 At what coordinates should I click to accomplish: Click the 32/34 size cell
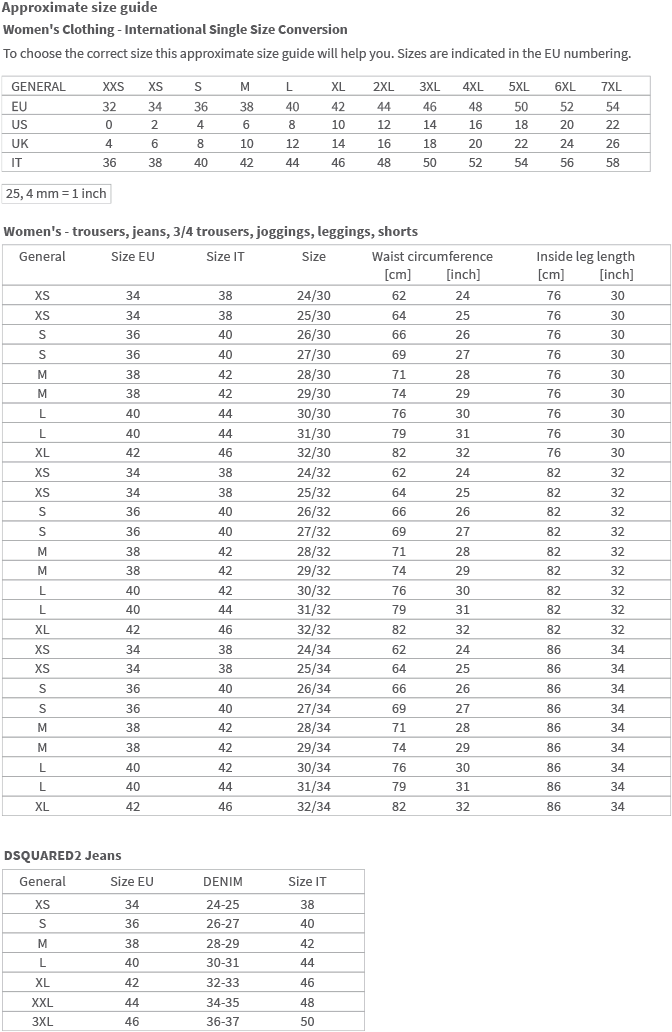click(x=313, y=806)
